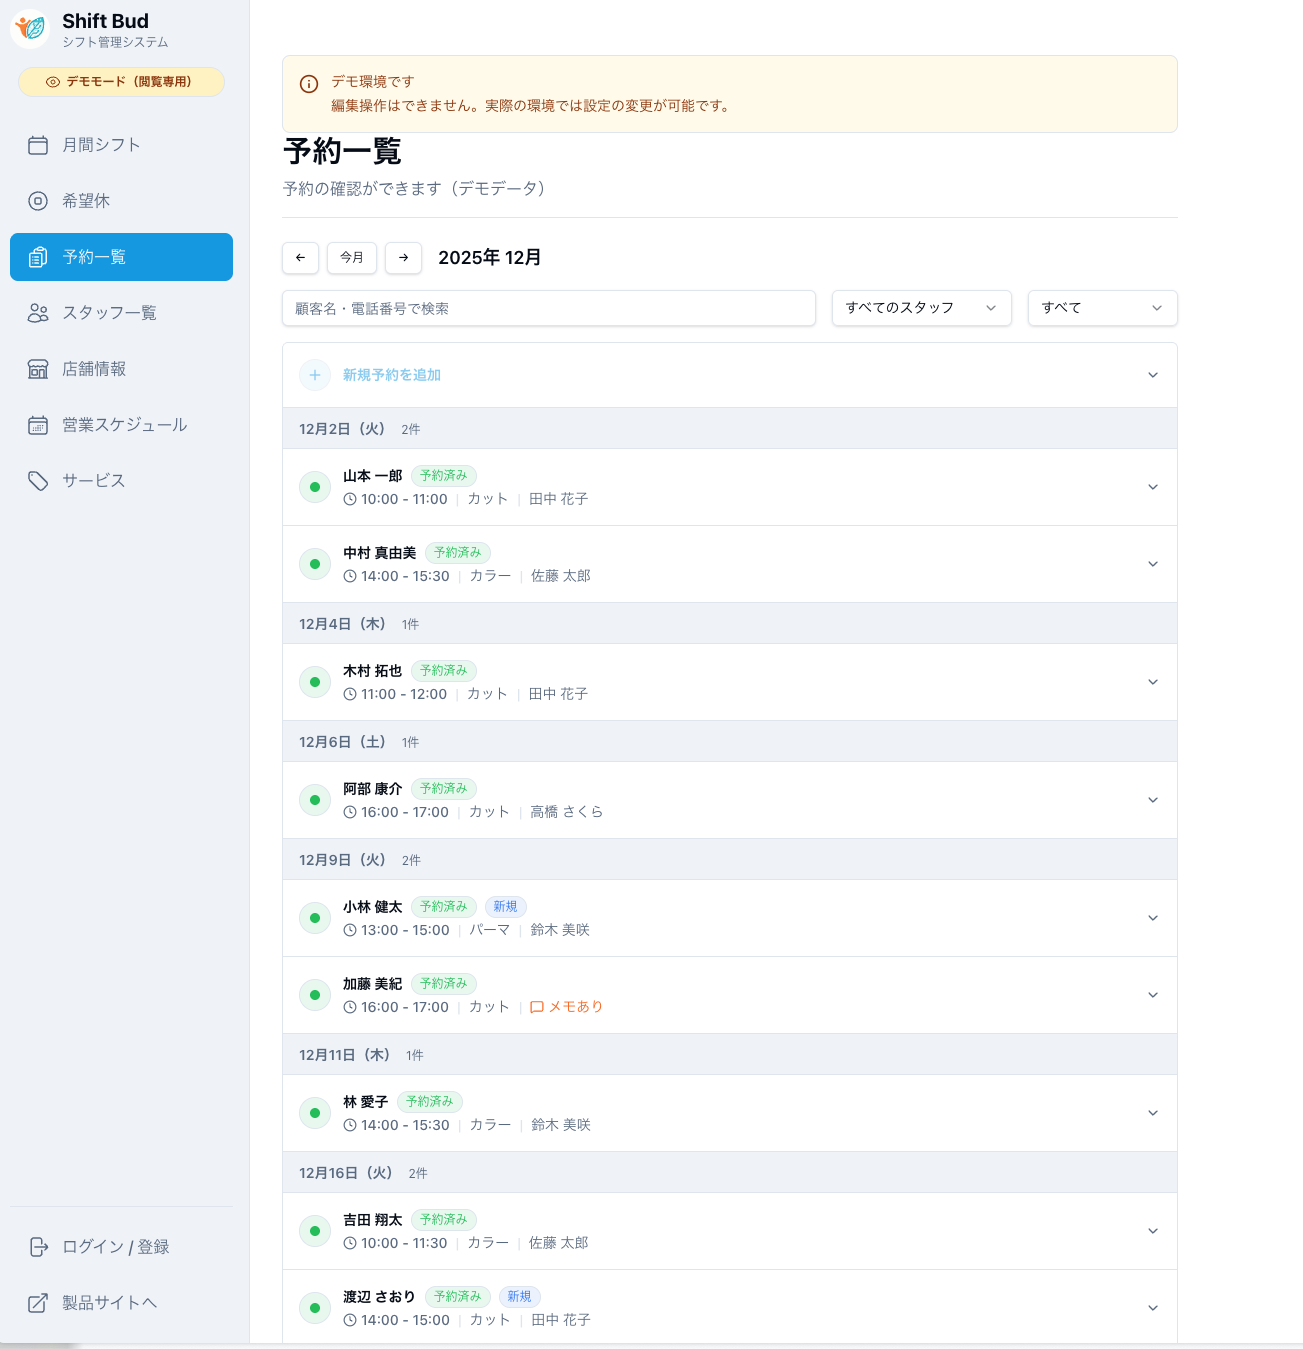The height and width of the screenshot is (1349, 1303).
Task: Click the previous month arrow button
Action: coord(300,258)
